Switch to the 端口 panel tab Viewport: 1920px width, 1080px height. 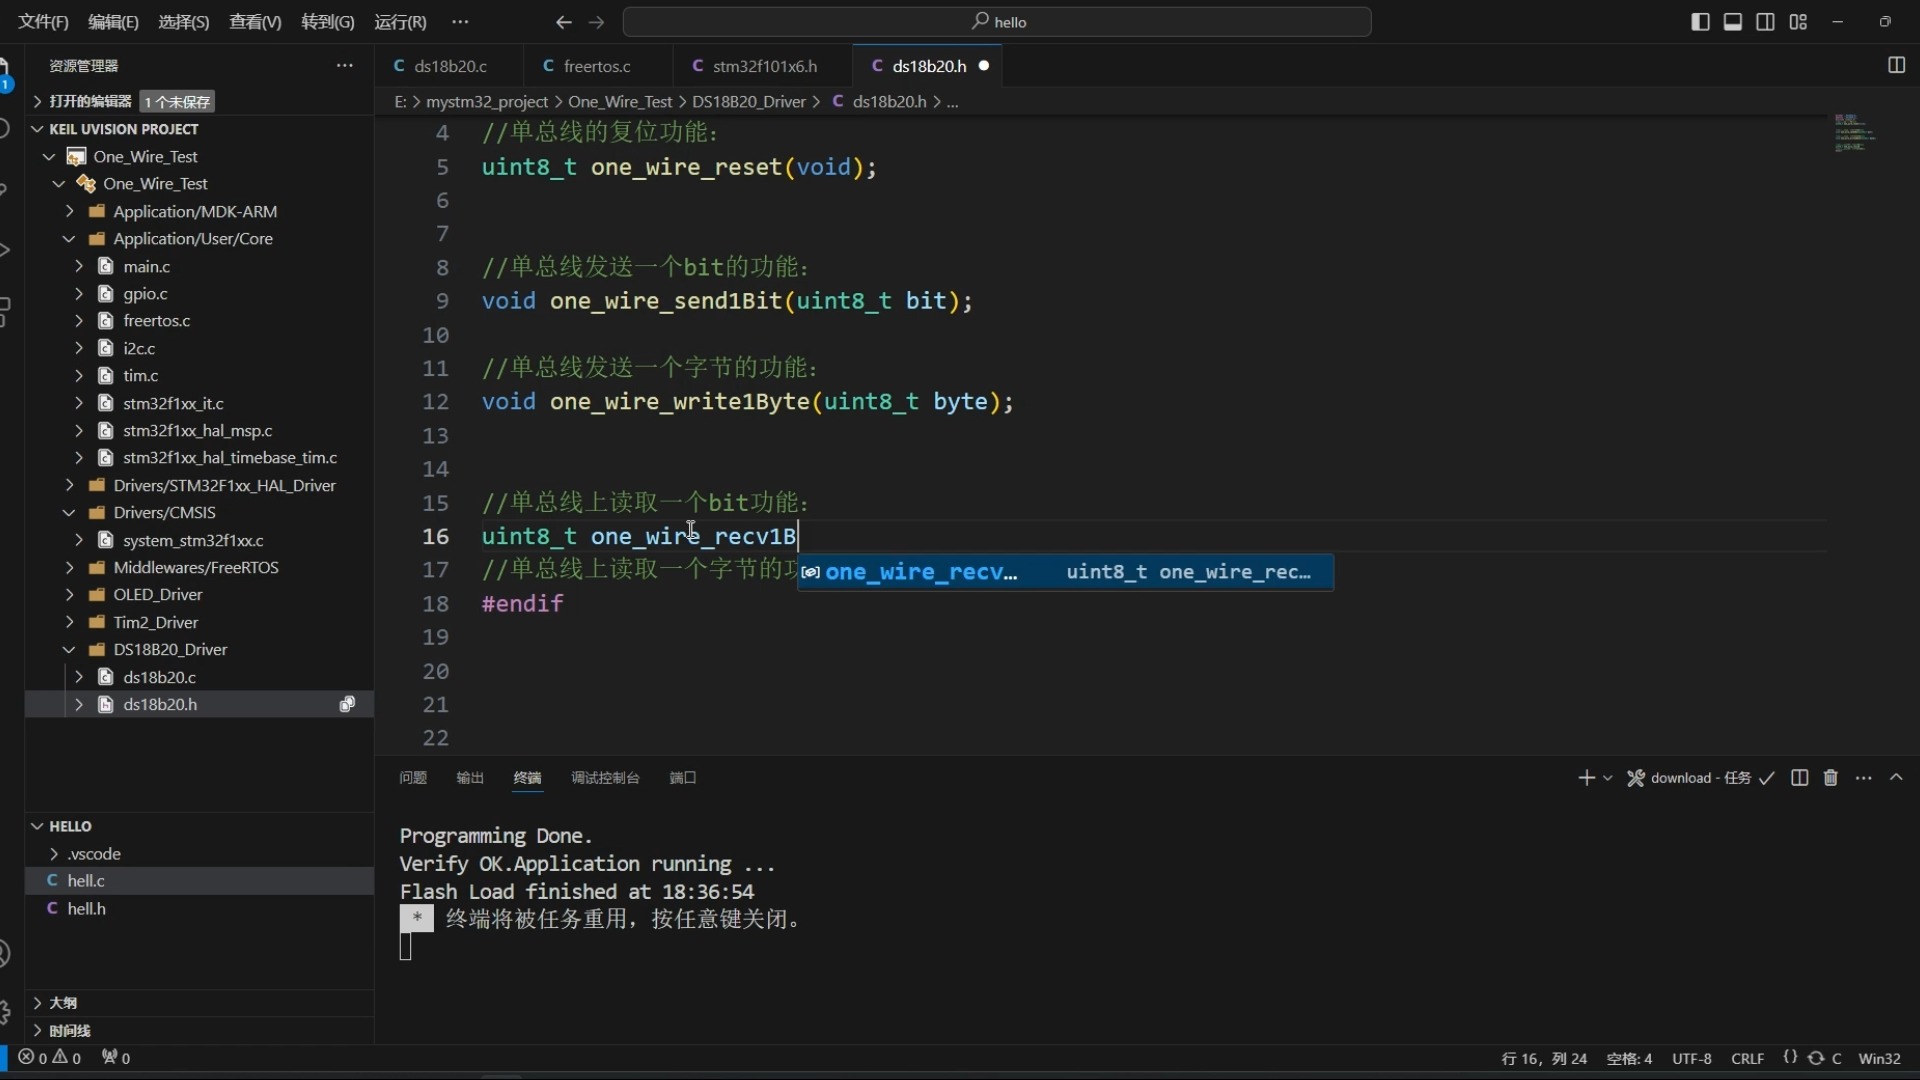[683, 778]
